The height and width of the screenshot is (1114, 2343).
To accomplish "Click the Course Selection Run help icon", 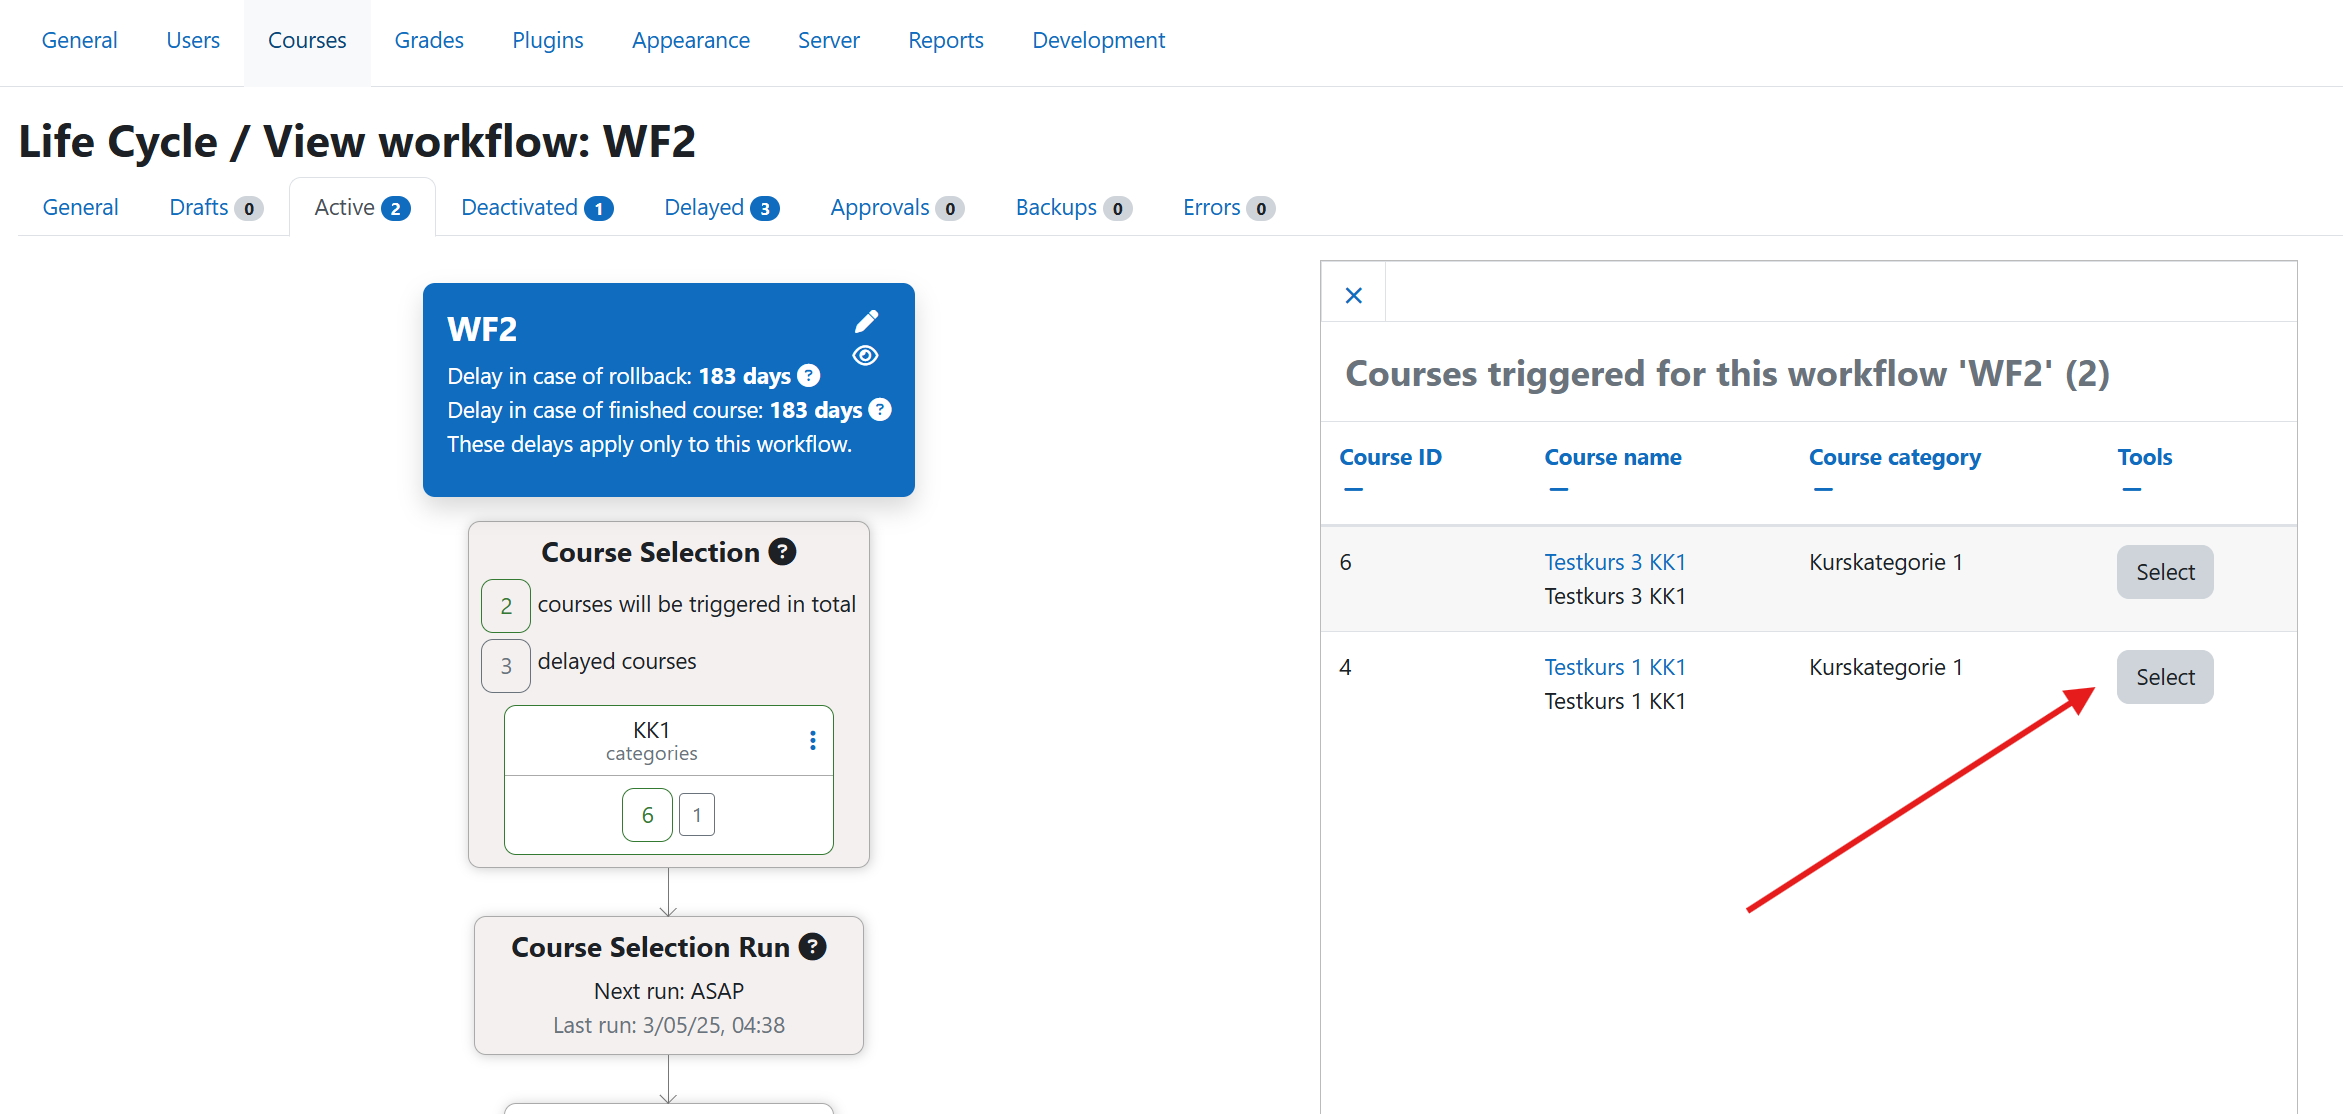I will [x=813, y=946].
